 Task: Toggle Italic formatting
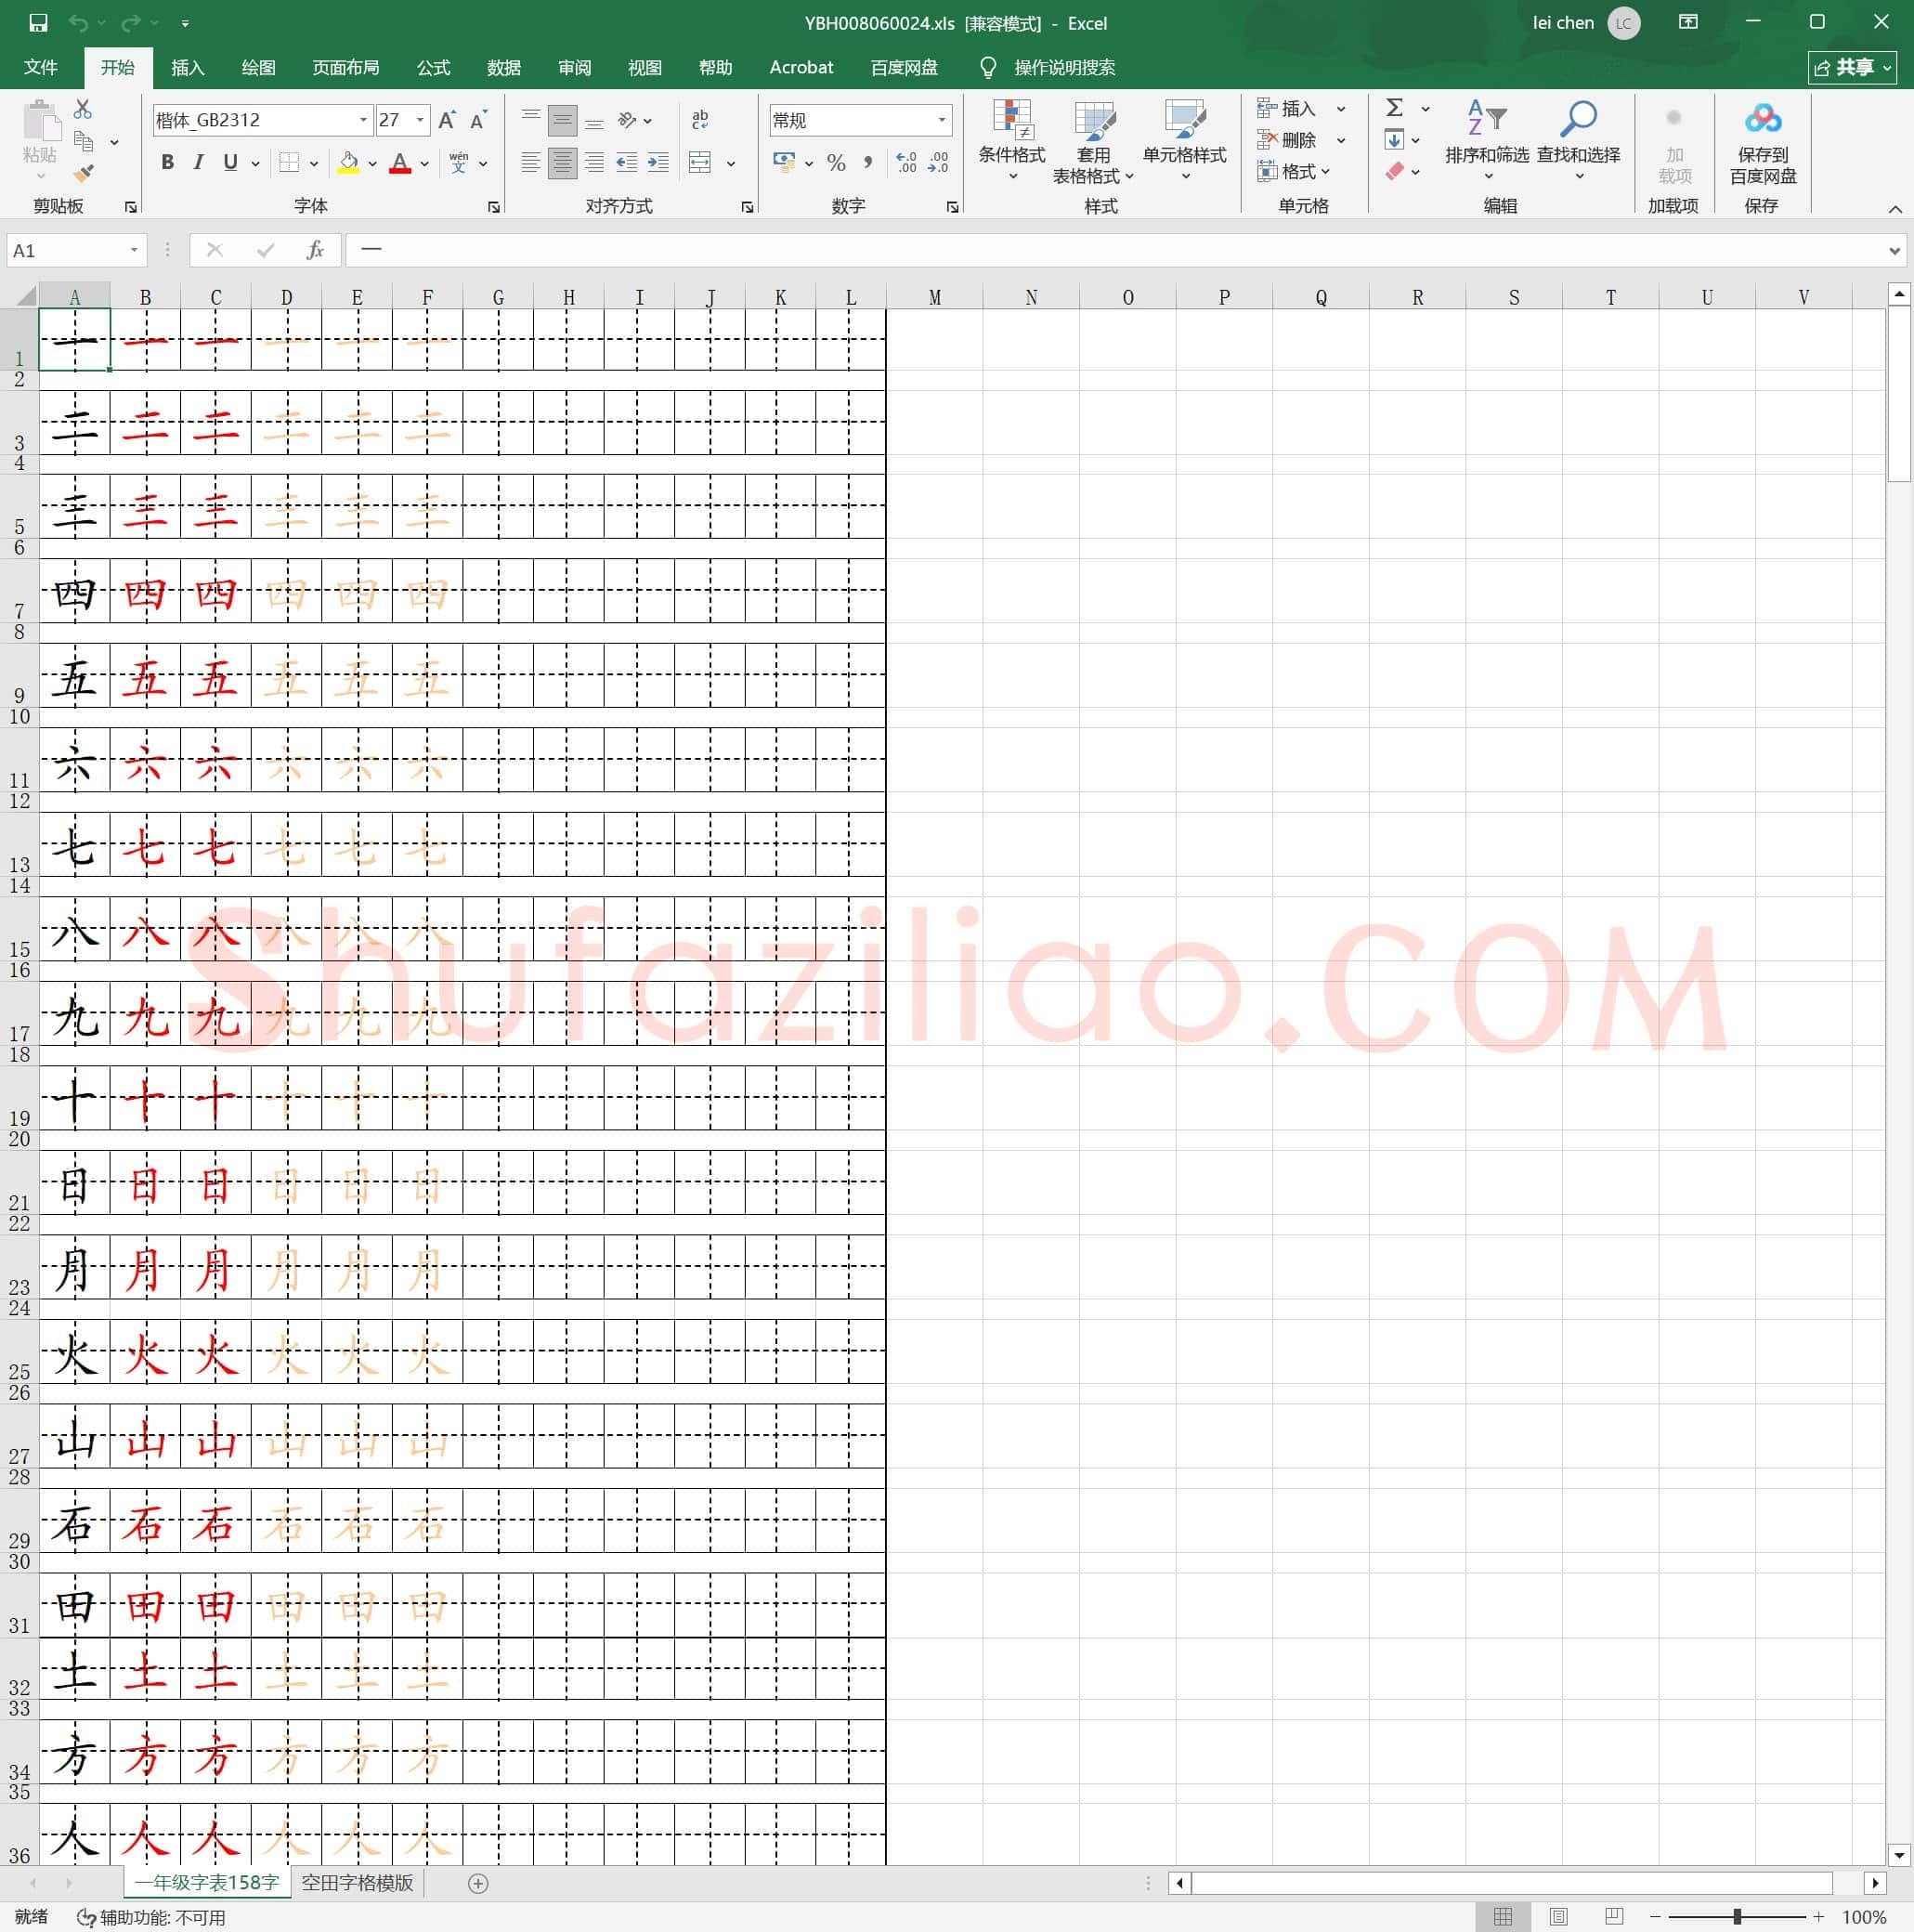pos(198,162)
